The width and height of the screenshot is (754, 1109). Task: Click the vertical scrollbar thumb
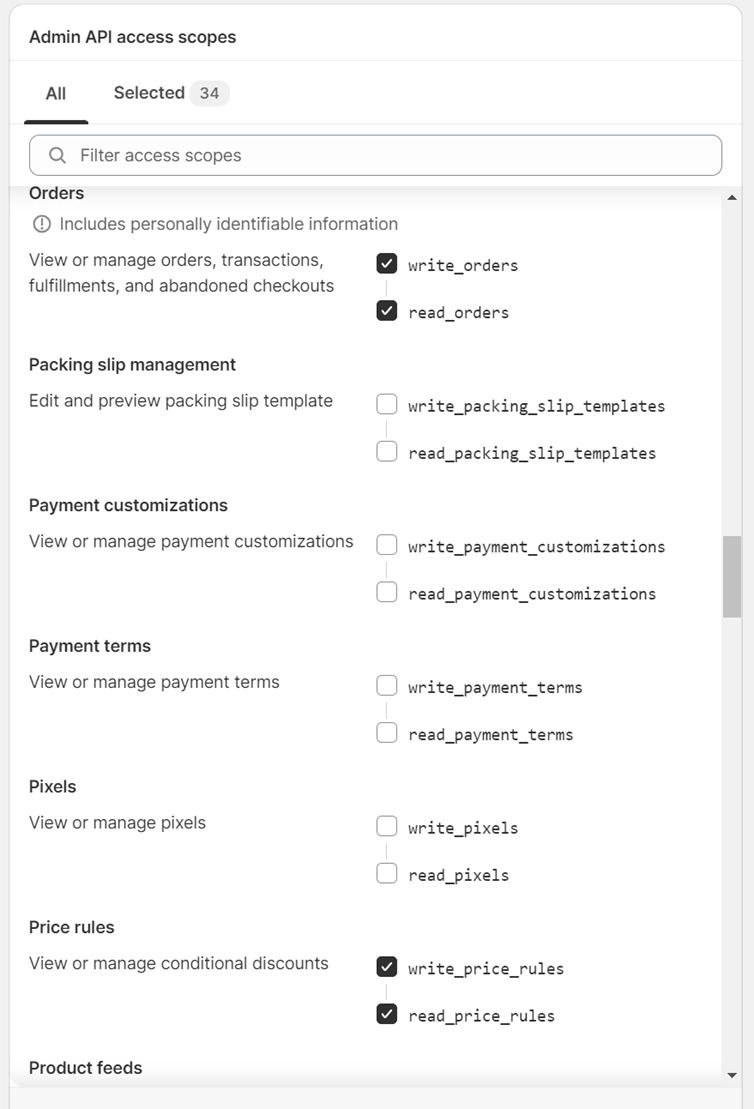point(732,576)
